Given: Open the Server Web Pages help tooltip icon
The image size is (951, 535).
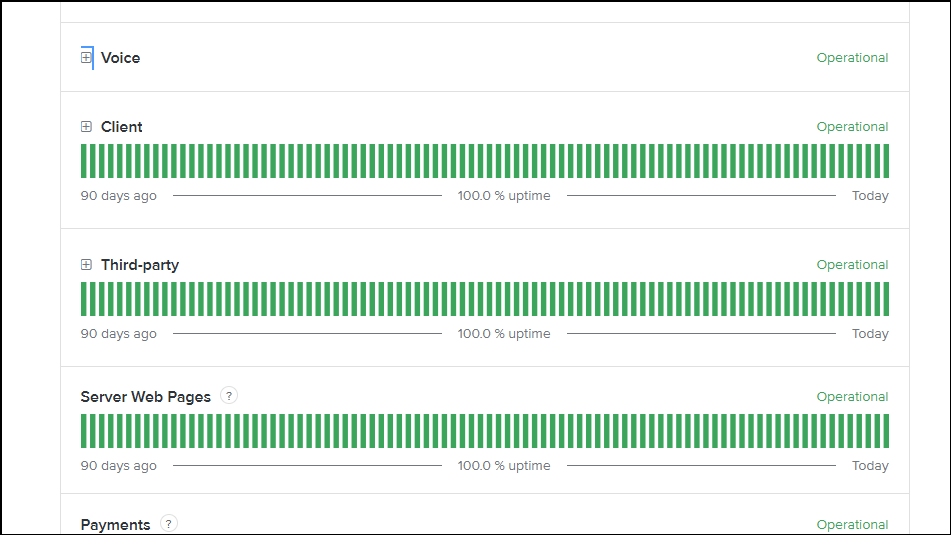Looking at the screenshot, I should pos(229,396).
